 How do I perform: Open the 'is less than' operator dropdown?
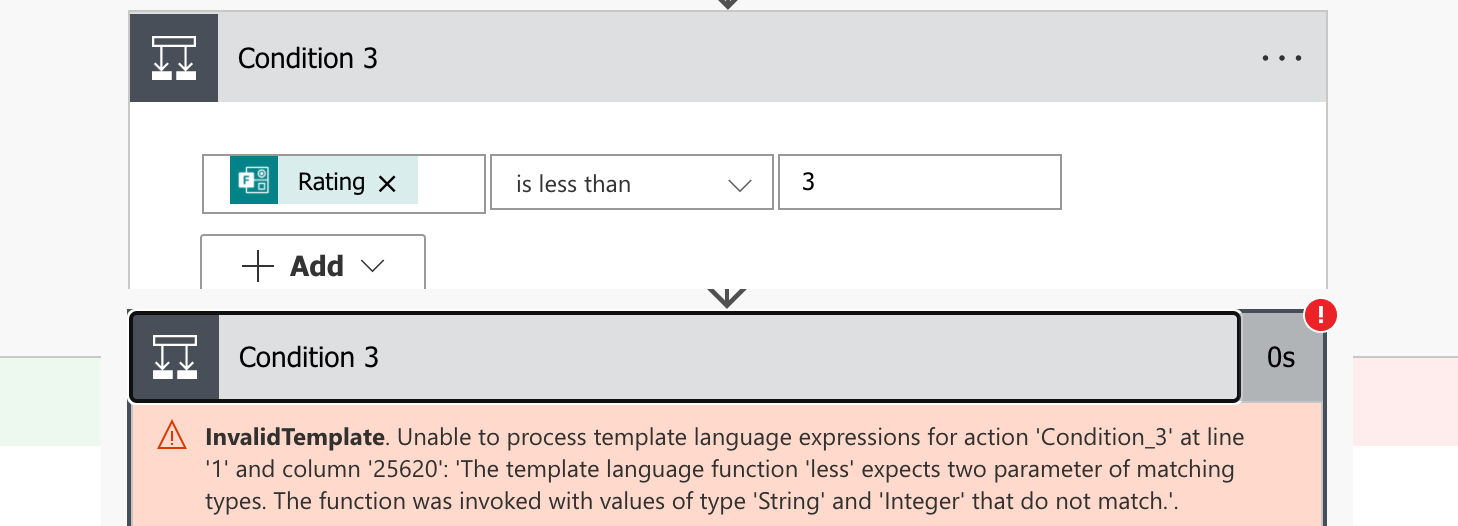click(632, 182)
